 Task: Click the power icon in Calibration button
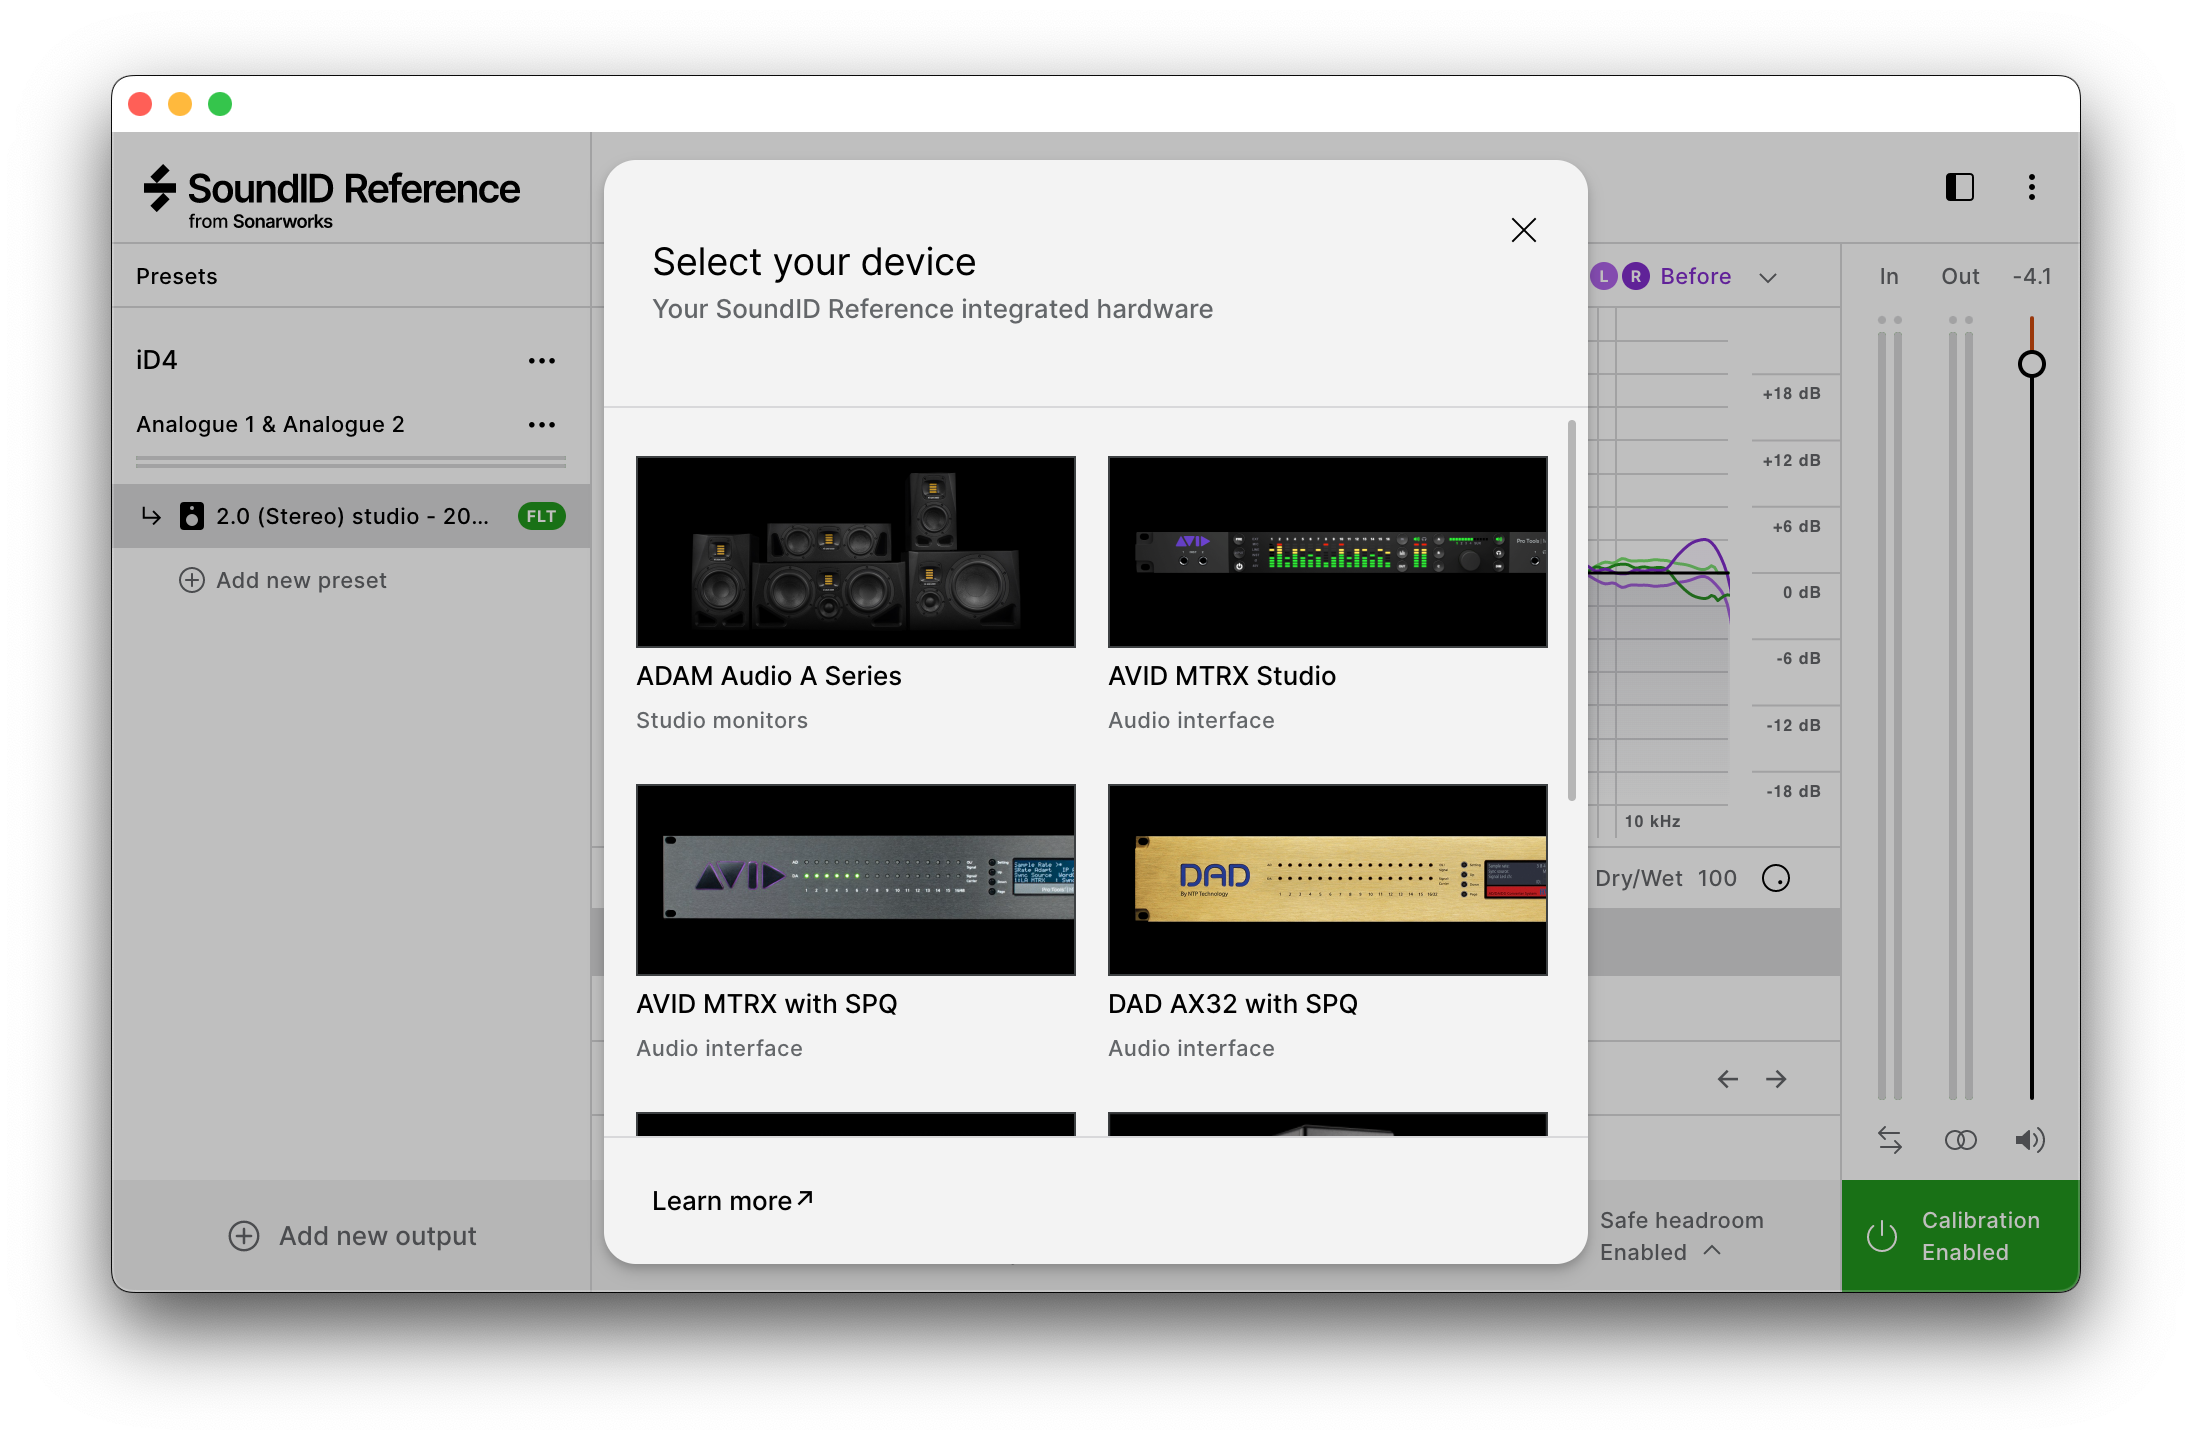tap(1882, 1236)
